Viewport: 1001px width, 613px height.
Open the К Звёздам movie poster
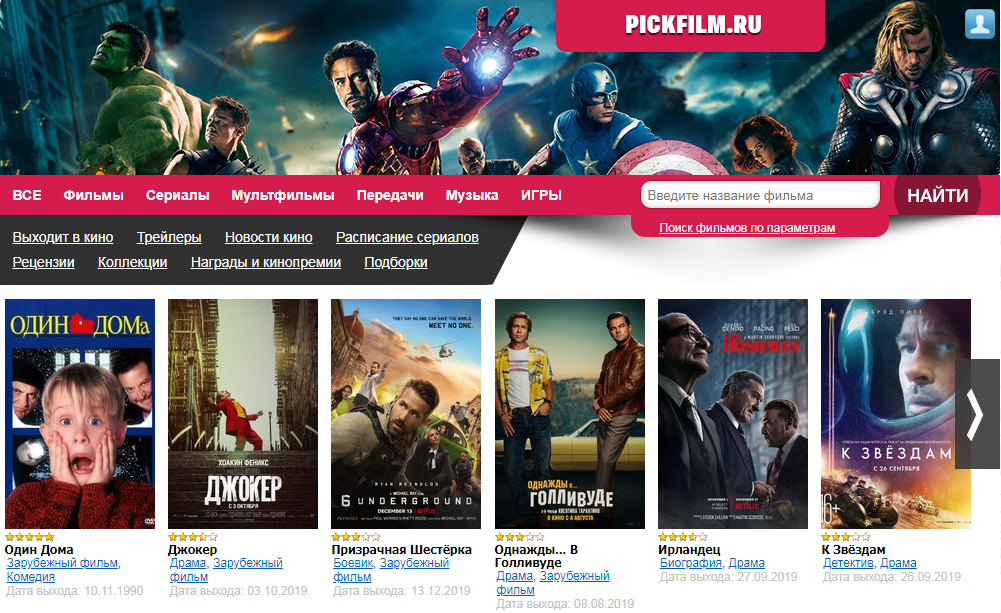[896, 414]
